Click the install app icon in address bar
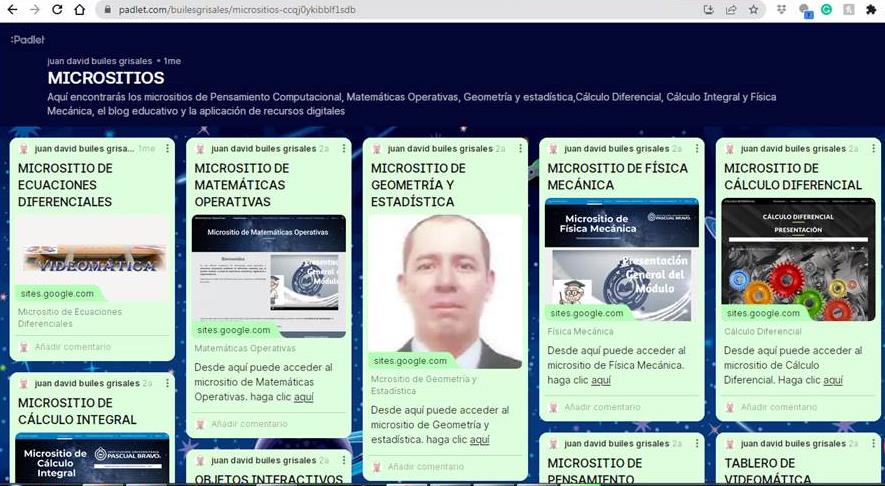885x486 pixels. tap(708, 10)
